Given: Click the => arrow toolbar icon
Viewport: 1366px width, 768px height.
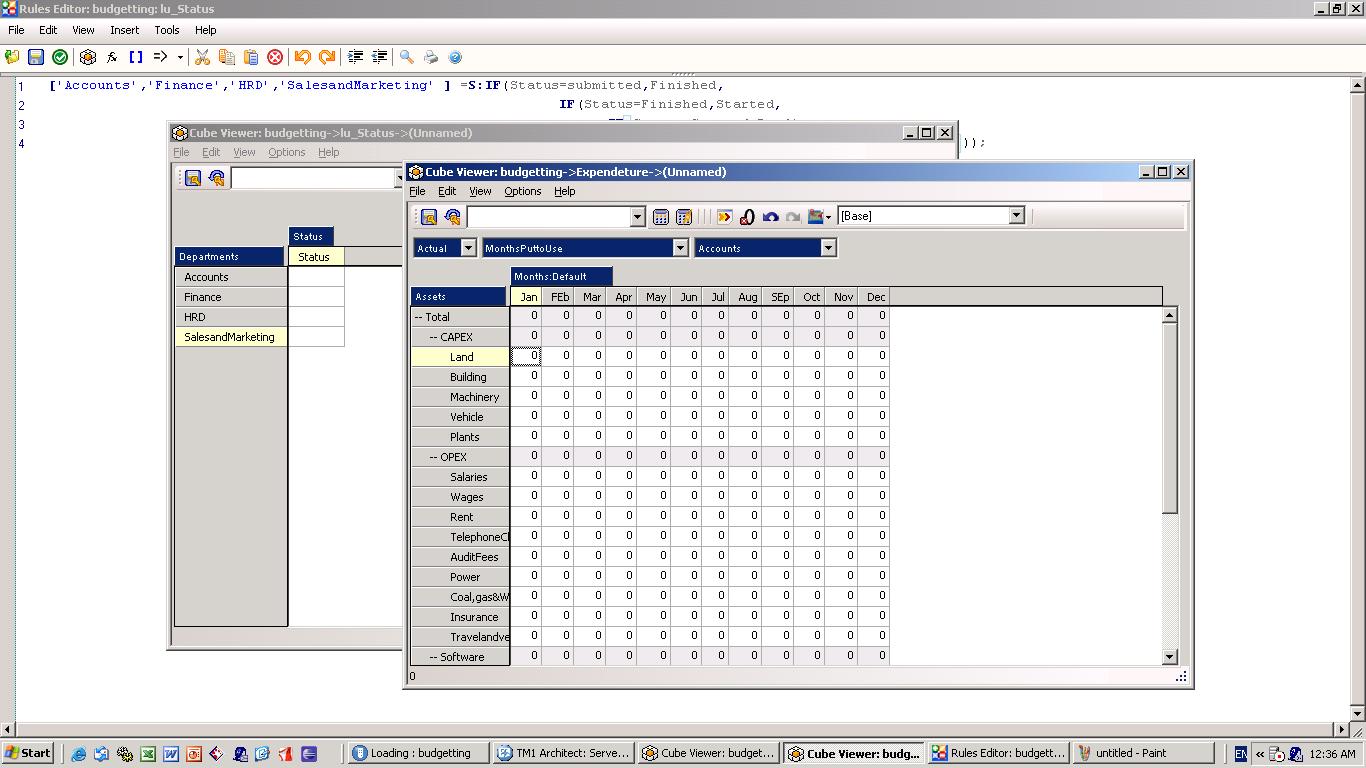Looking at the screenshot, I should click(160, 57).
